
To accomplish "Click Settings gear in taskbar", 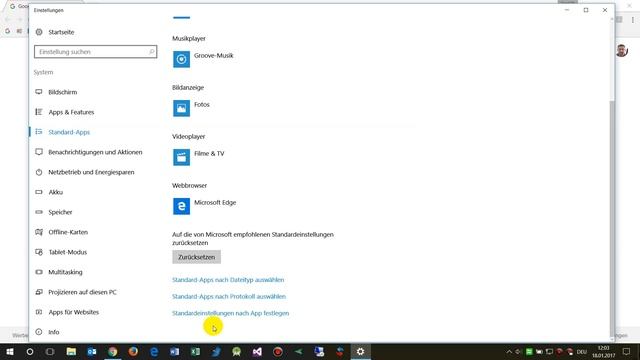I will coord(360,351).
